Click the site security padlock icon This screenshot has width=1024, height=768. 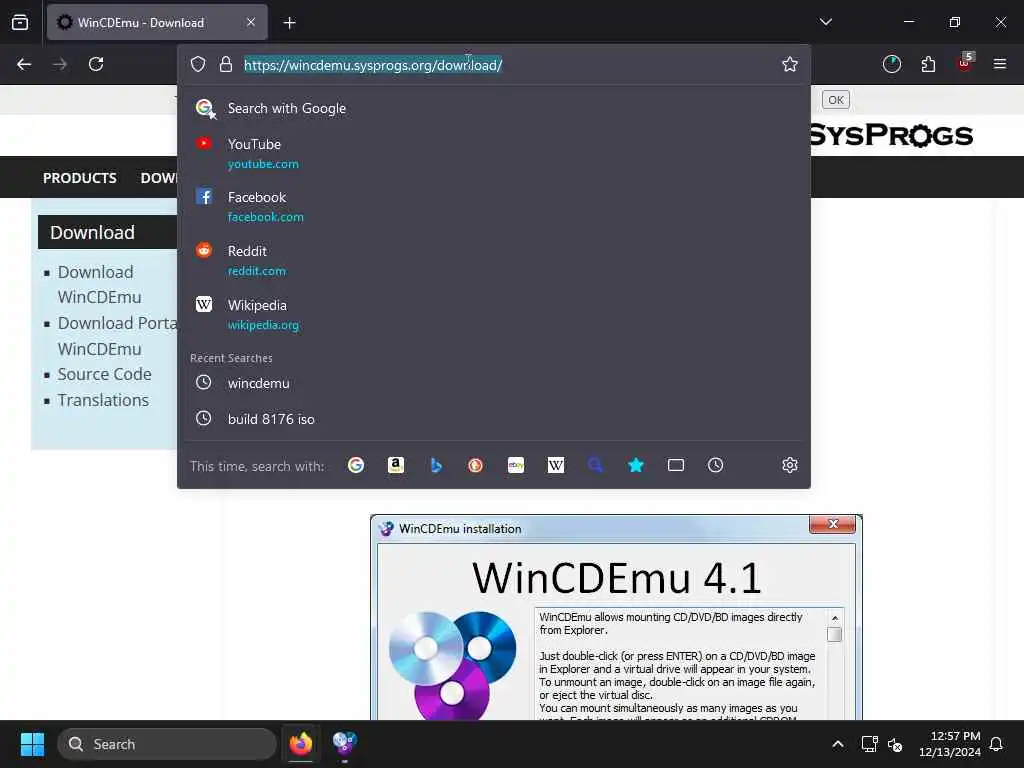[226, 64]
